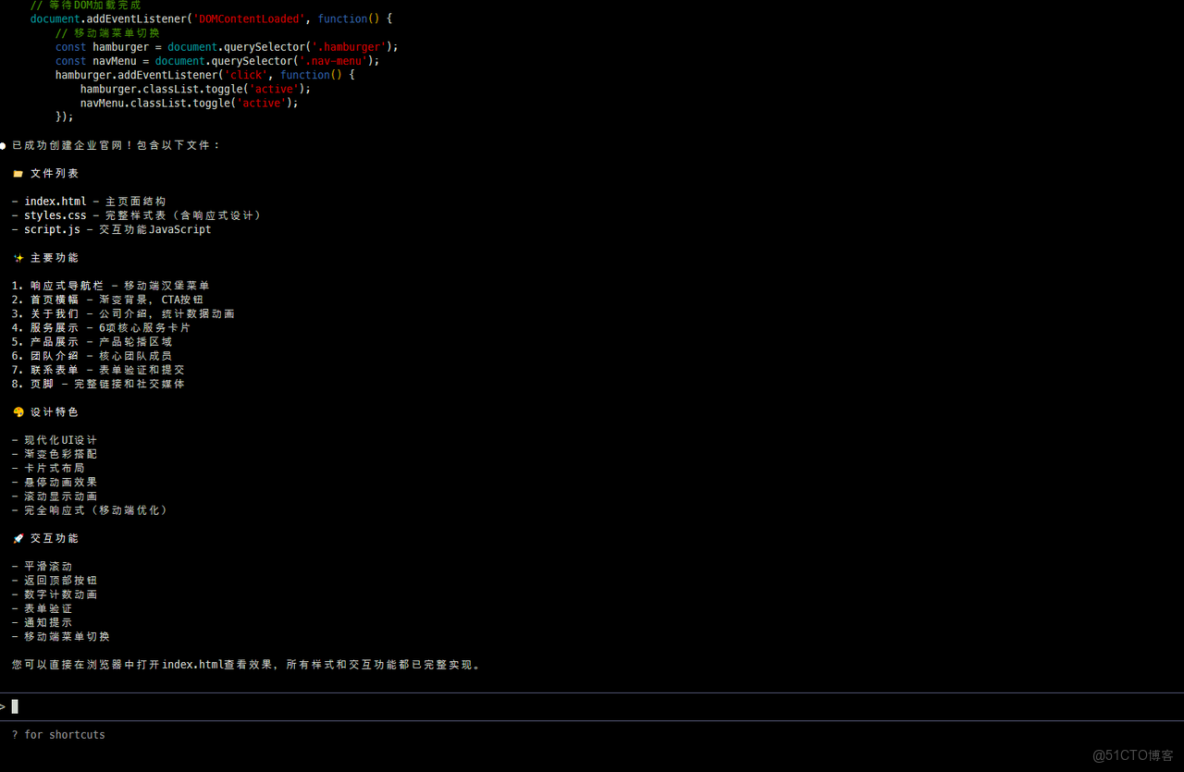Screen dimensions: 1184x772
Task: Click the 'hamburger.classList.toggle' code line
Action: point(196,89)
